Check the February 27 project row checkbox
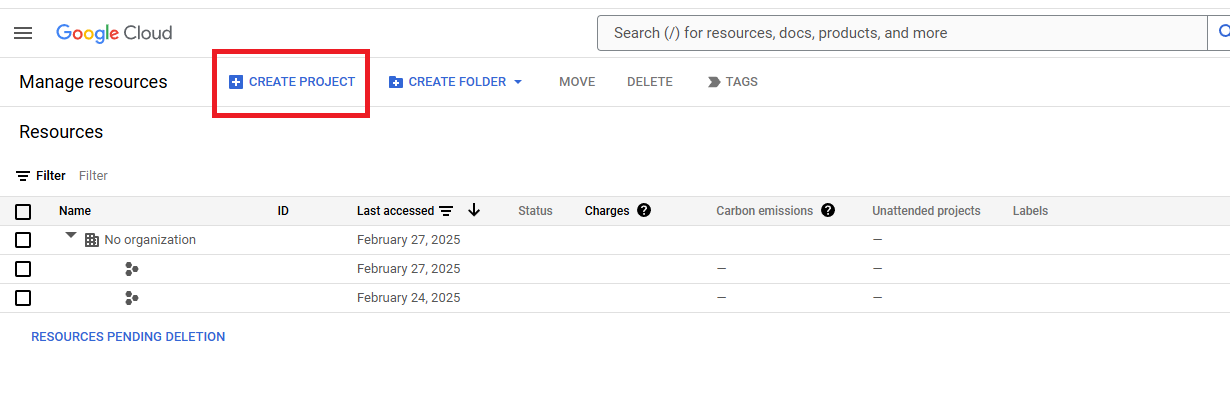The height and width of the screenshot is (393, 1230). 23,269
